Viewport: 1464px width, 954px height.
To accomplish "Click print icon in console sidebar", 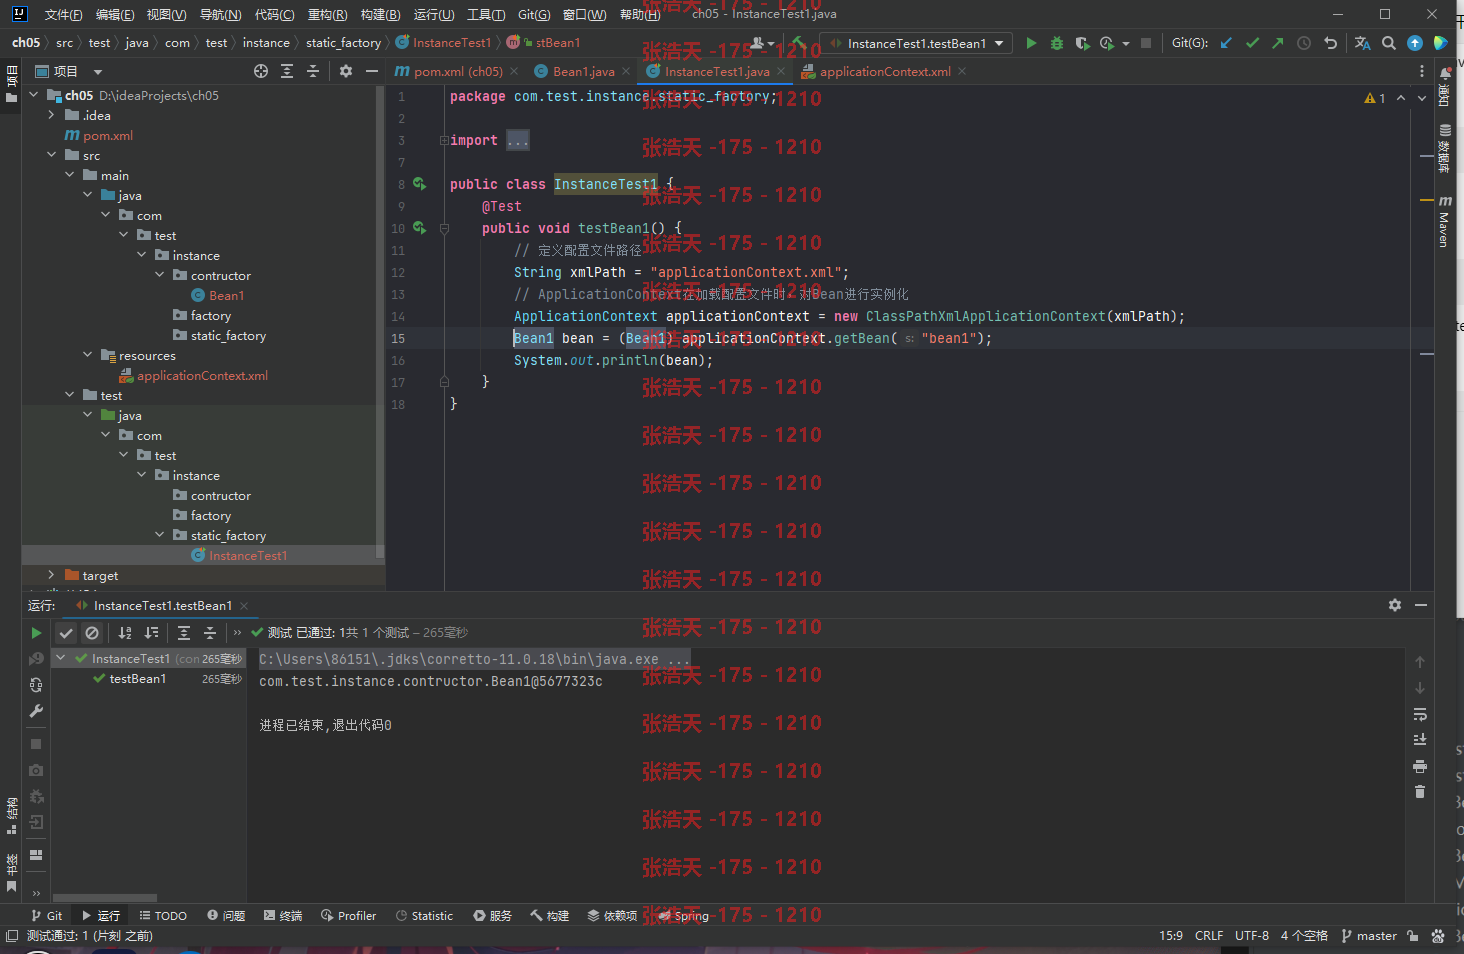I will 1420,766.
